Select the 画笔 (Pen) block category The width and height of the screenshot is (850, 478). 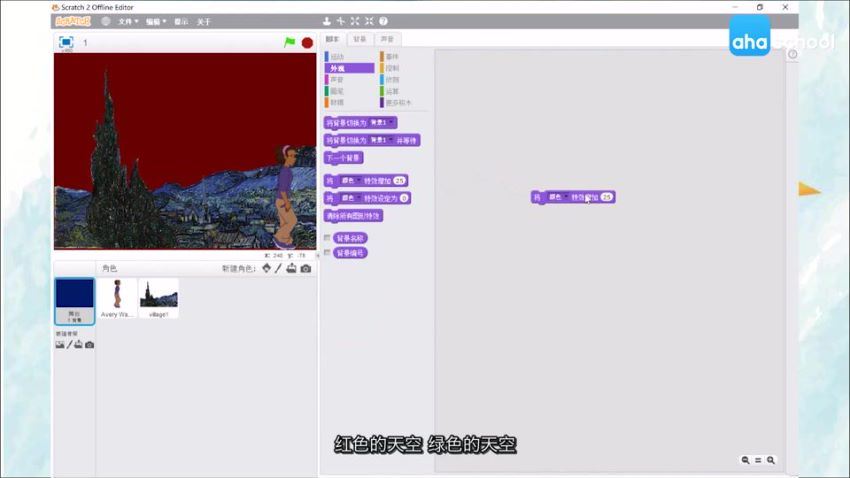coord(349,91)
